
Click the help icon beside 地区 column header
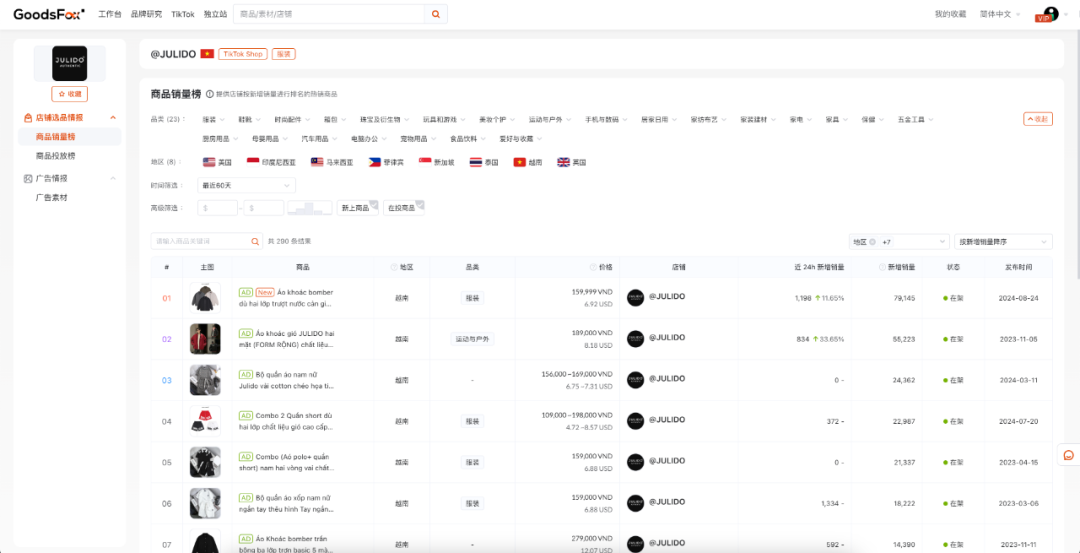point(393,267)
